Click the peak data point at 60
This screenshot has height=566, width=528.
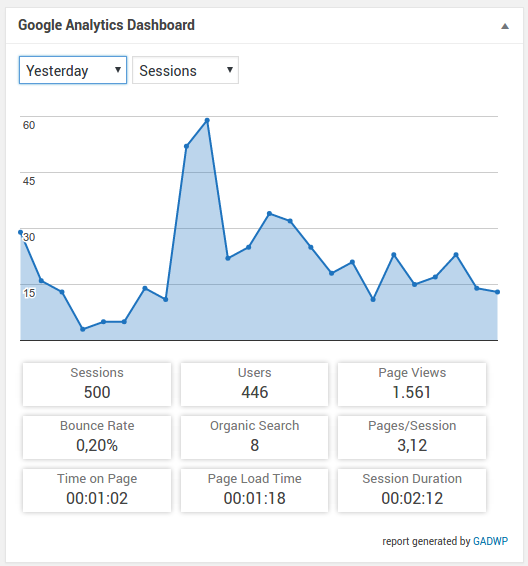tap(207, 121)
